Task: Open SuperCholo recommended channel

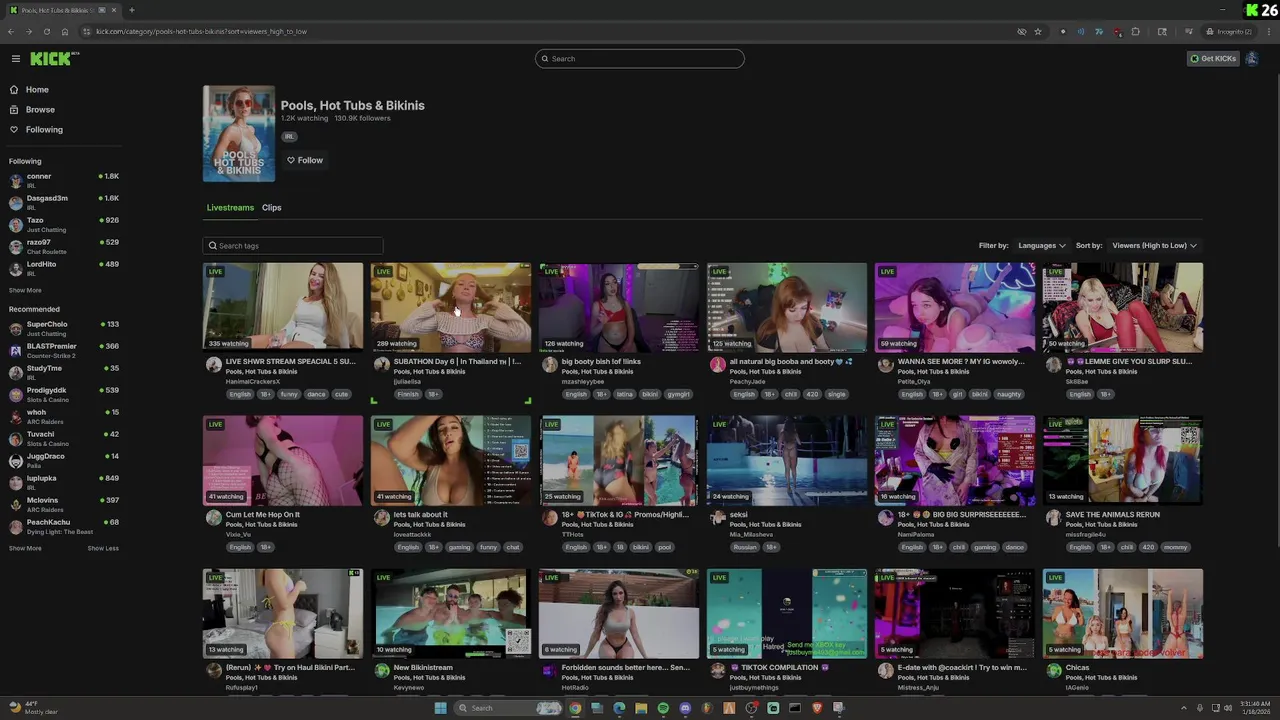Action: click(64, 328)
